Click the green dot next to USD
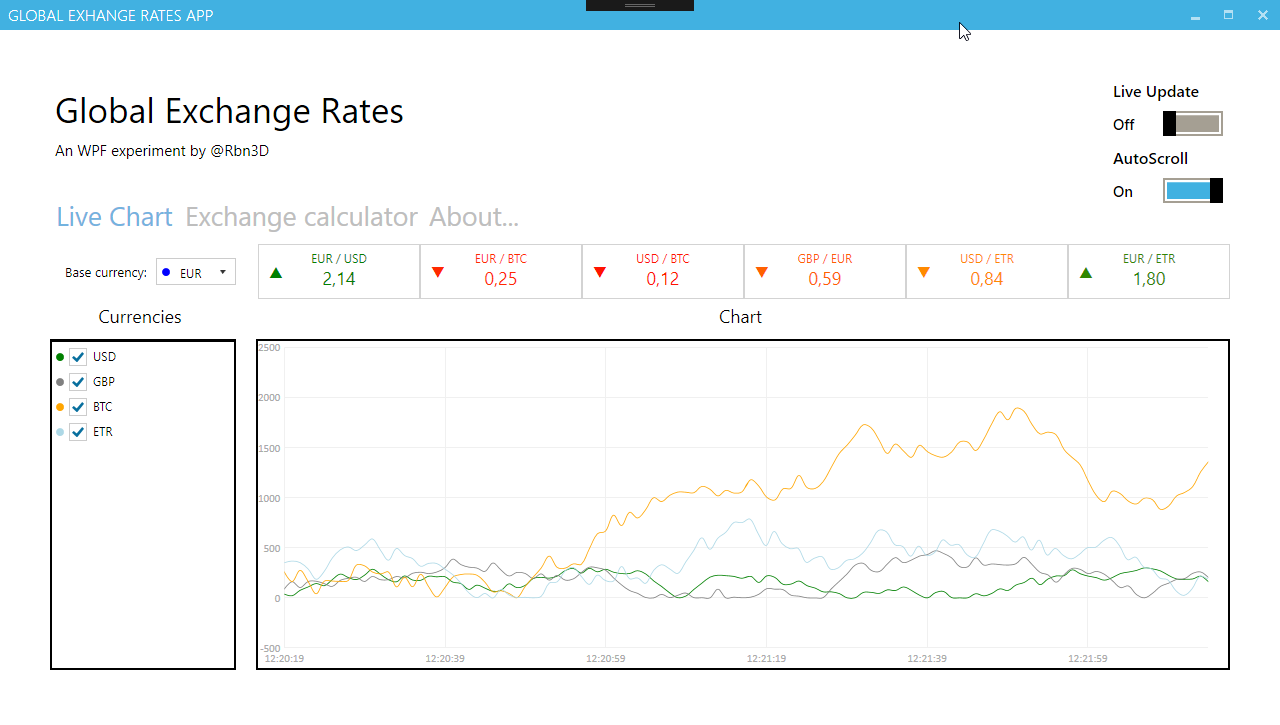 pyautogui.click(x=60, y=357)
